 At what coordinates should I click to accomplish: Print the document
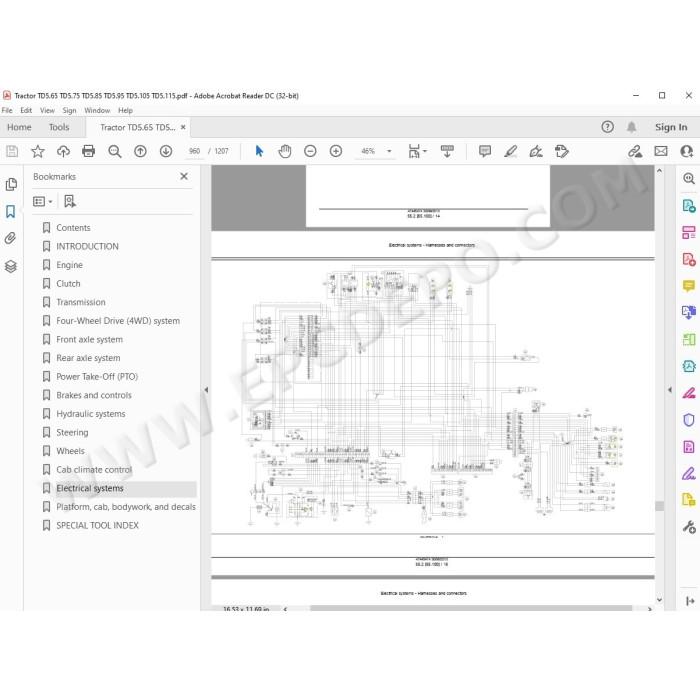(x=88, y=151)
